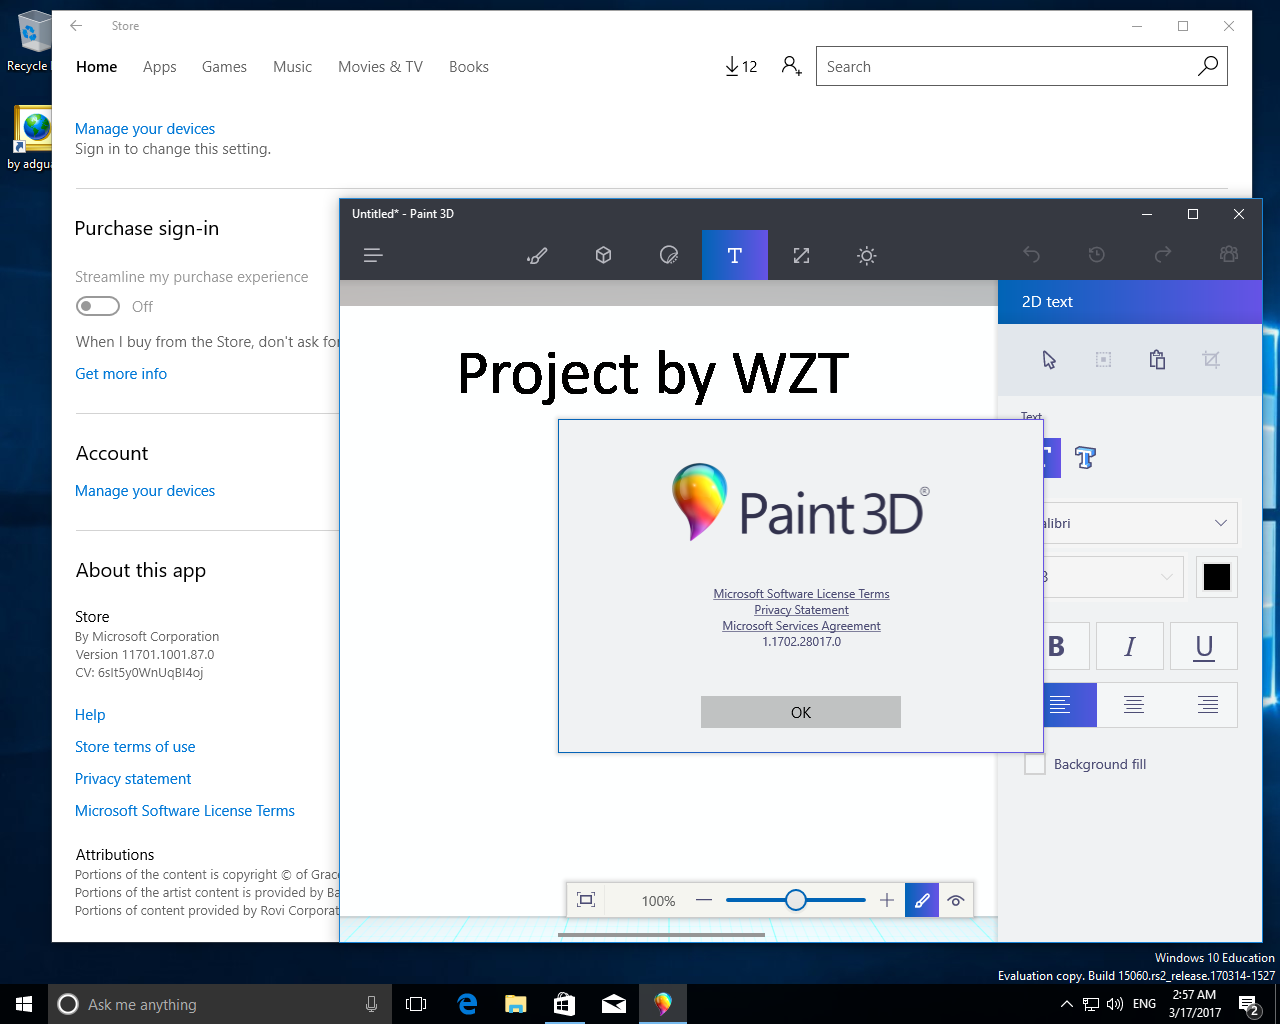Open the Paint 3D hamburger menu

tap(373, 256)
